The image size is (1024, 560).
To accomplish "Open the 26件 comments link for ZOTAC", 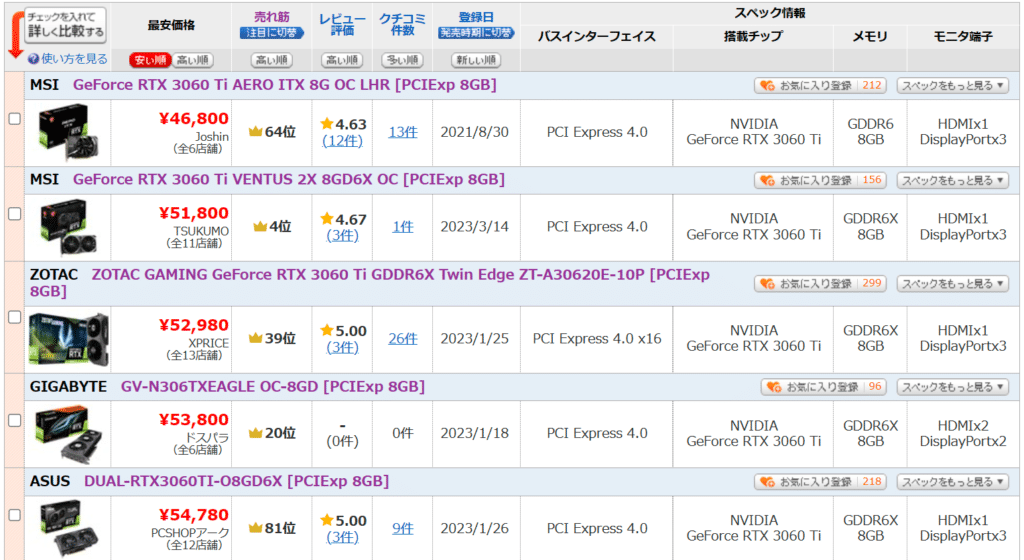I will tap(403, 338).
